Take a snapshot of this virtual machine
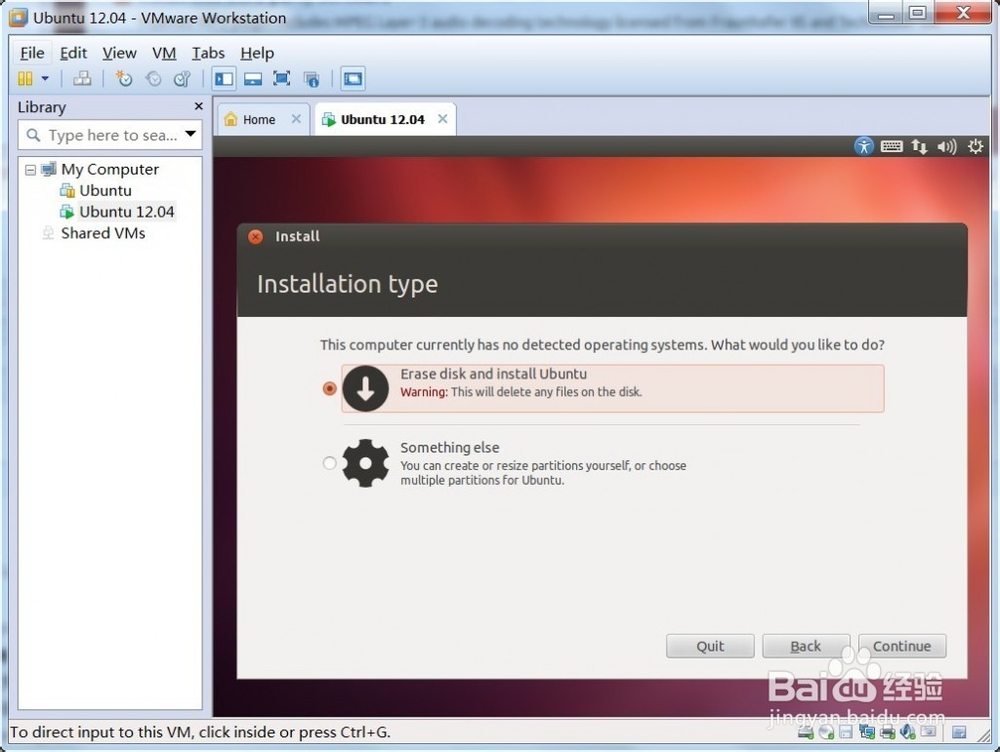This screenshot has width=1000, height=752. tap(123, 78)
